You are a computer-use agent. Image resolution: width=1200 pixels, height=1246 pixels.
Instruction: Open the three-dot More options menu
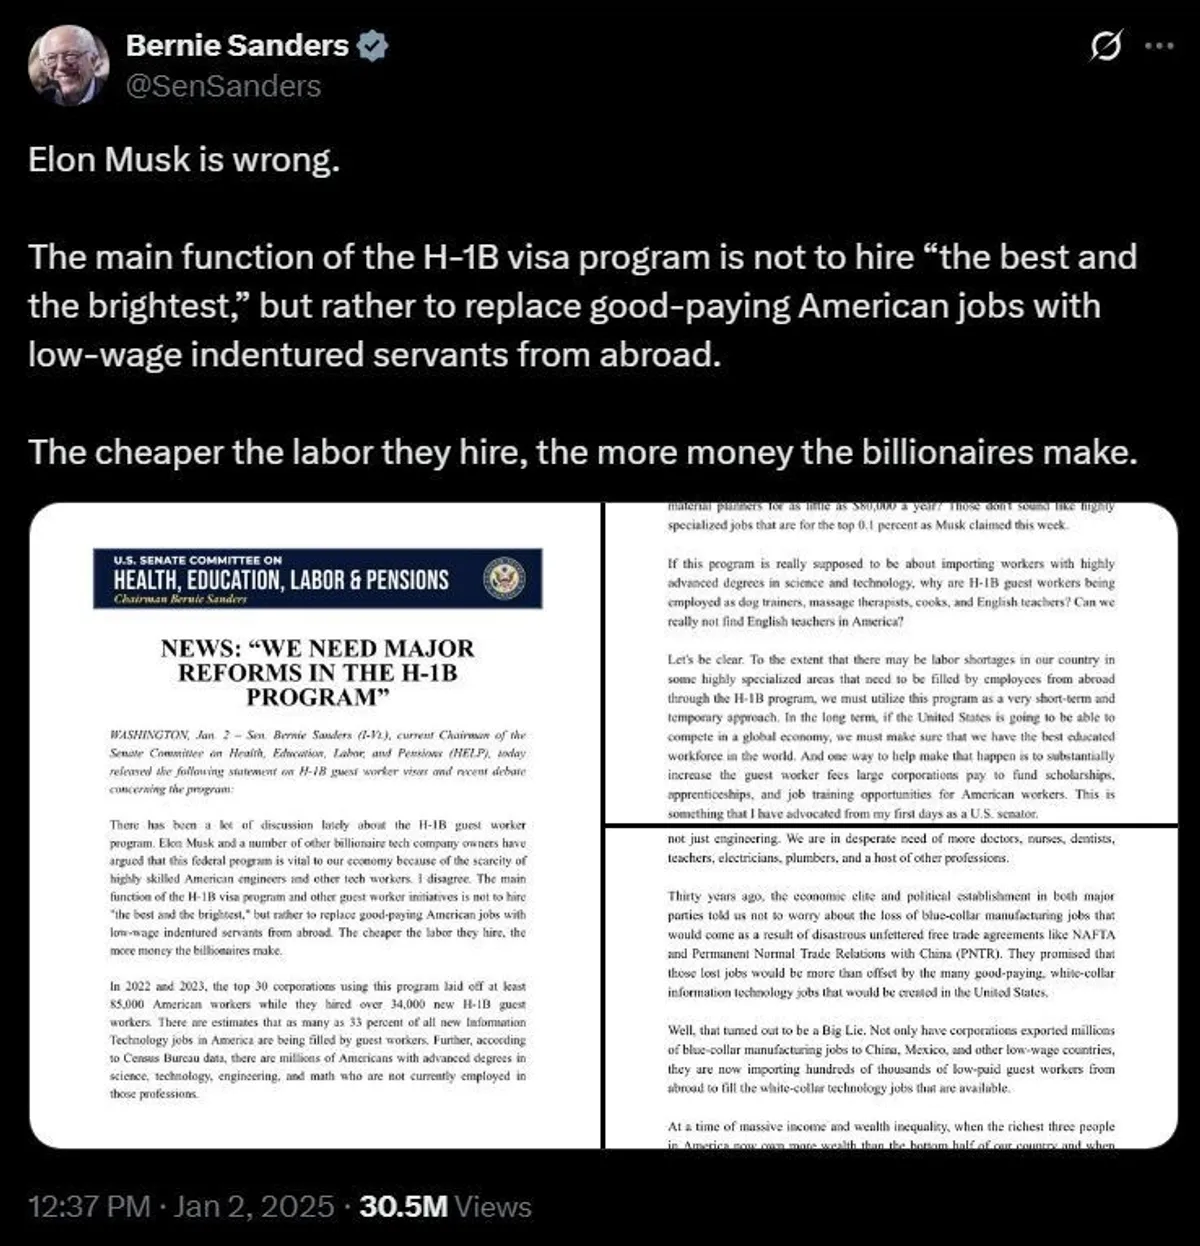1158,46
